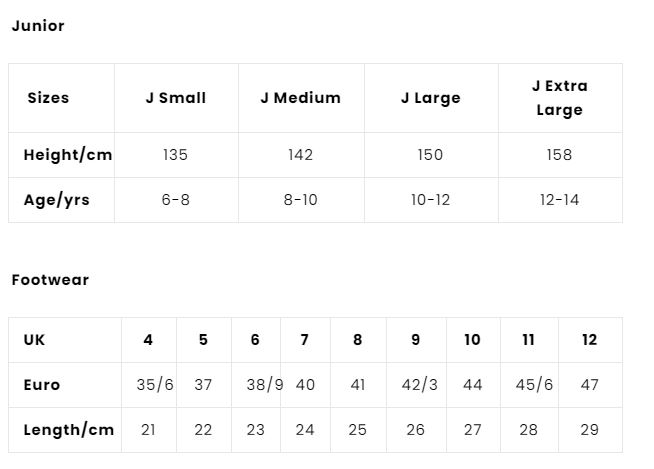Click the Height/cm row label
The width and height of the screenshot is (654, 469).
point(68,155)
